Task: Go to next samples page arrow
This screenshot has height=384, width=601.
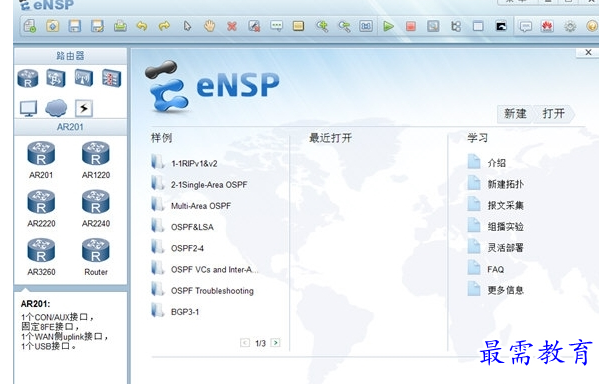Action: pos(275,343)
